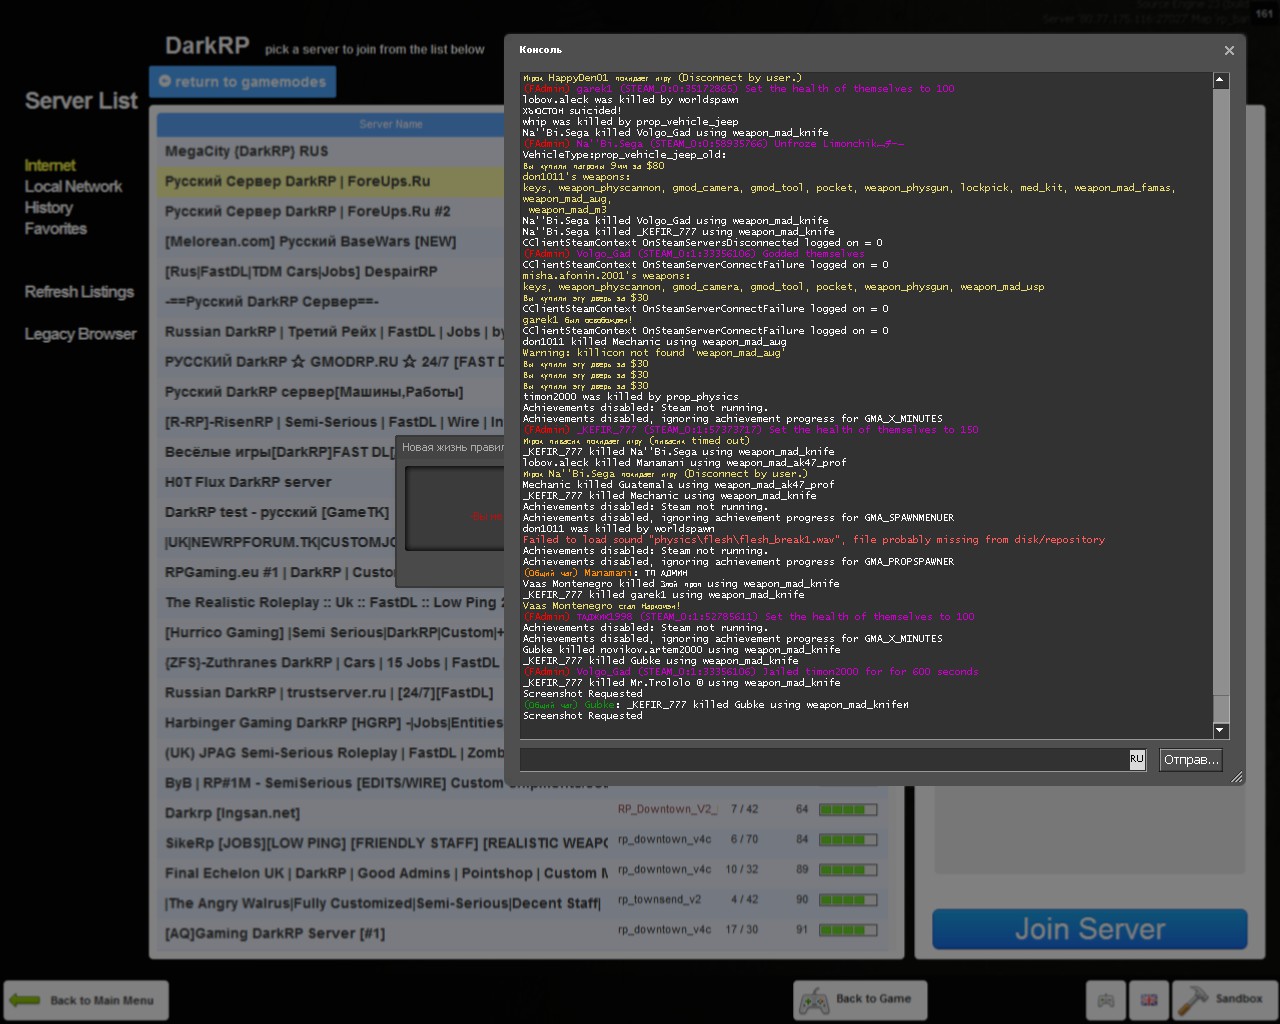Click the Отправ... send button
1280x1024 pixels.
[x=1191, y=760]
